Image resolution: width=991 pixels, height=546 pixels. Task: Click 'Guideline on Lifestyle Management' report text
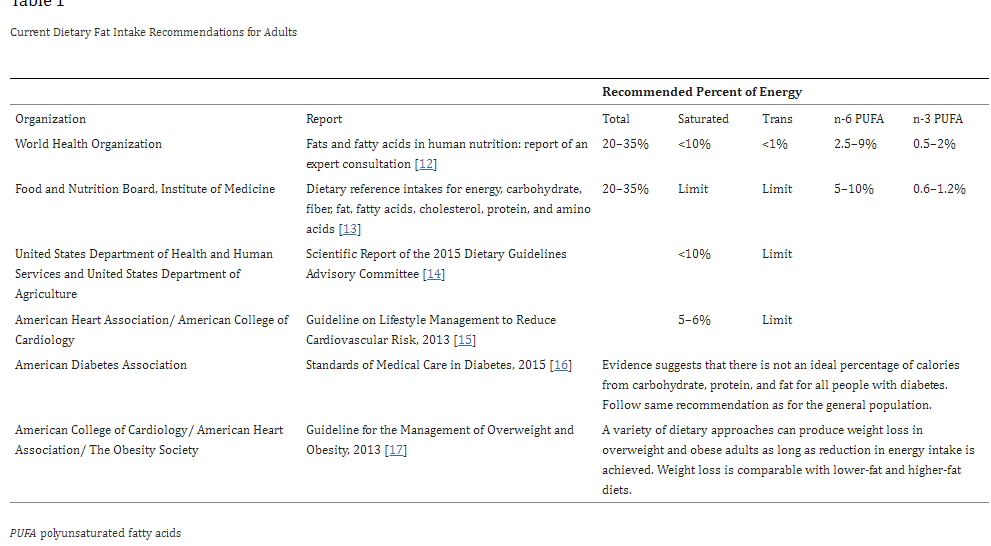point(431,330)
